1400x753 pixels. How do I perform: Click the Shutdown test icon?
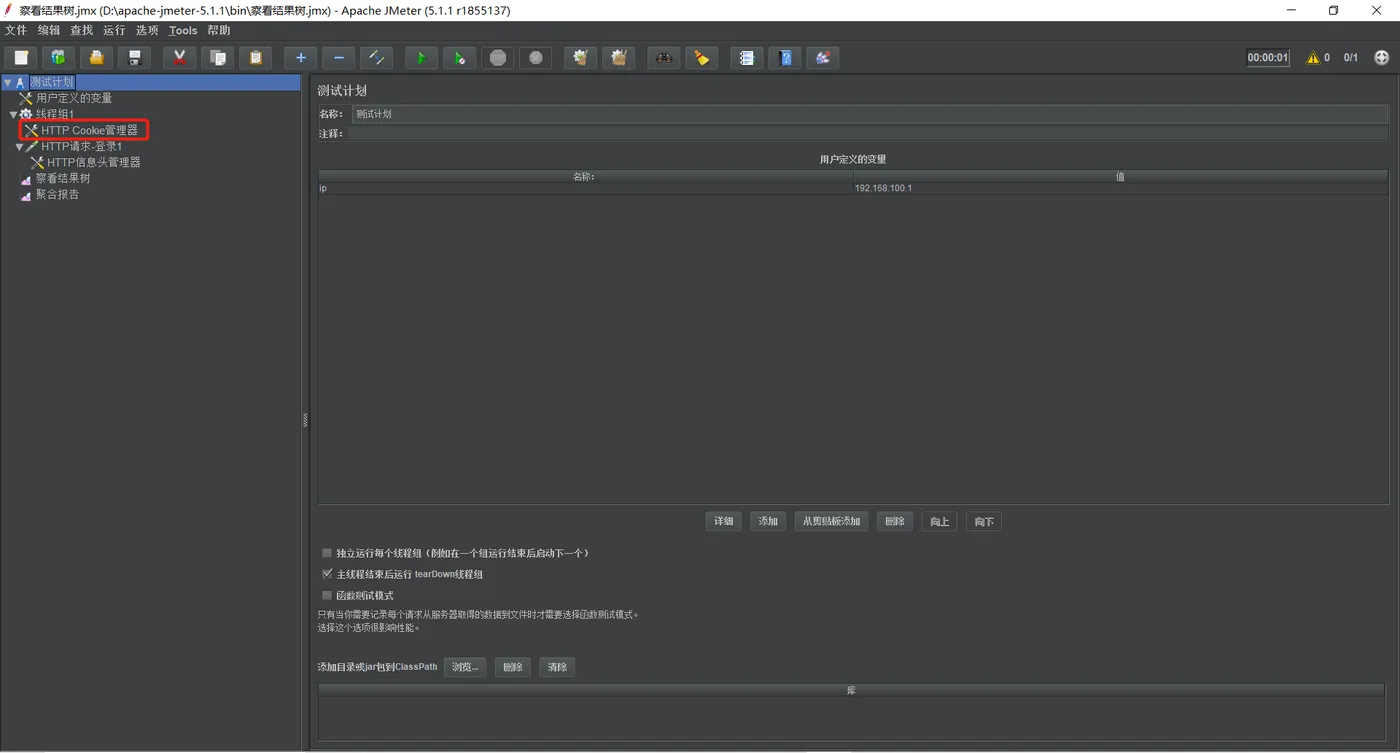(535, 58)
